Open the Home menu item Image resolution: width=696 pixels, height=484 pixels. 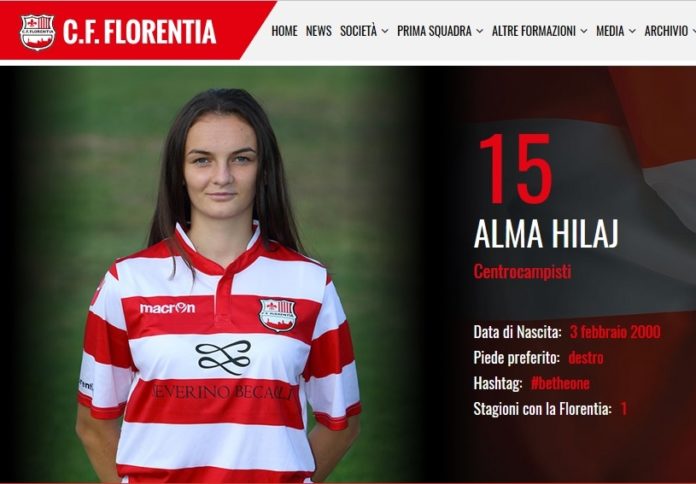pyautogui.click(x=285, y=31)
